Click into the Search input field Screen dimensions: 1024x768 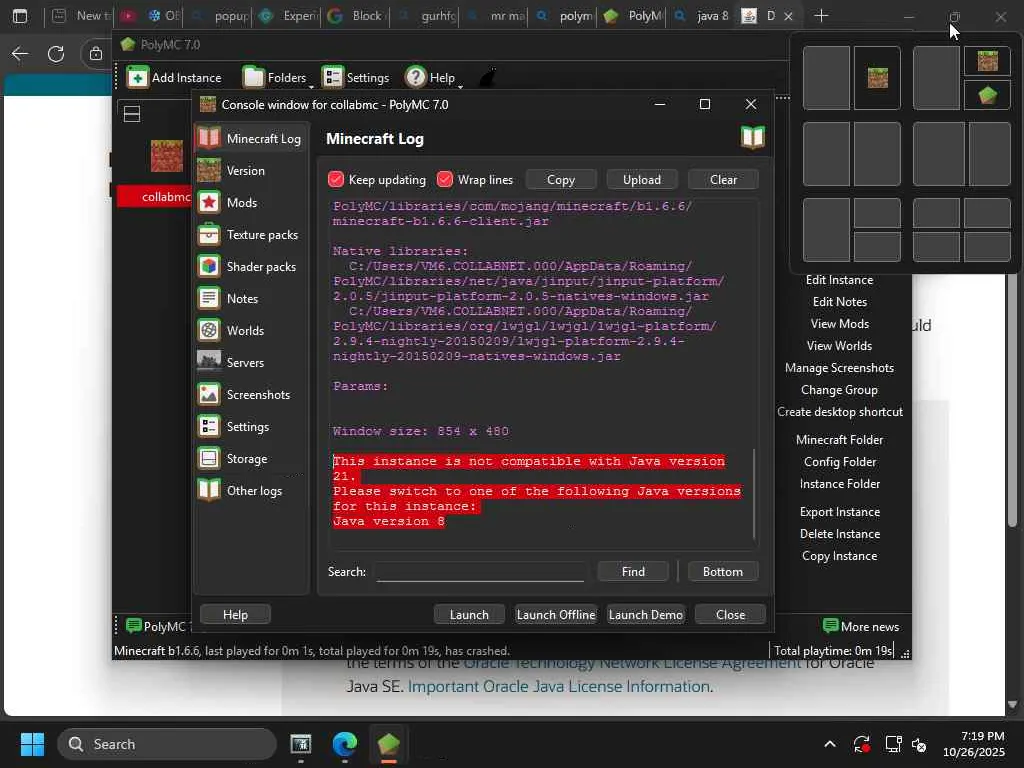[x=480, y=571]
